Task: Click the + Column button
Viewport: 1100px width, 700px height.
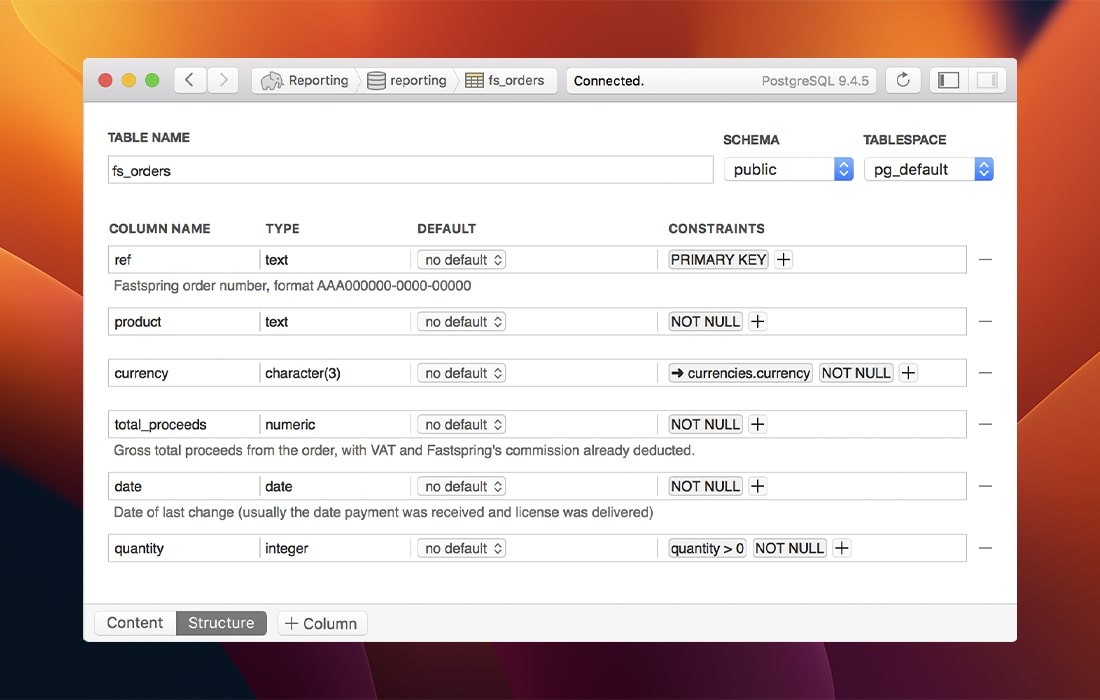Action: coord(322,622)
